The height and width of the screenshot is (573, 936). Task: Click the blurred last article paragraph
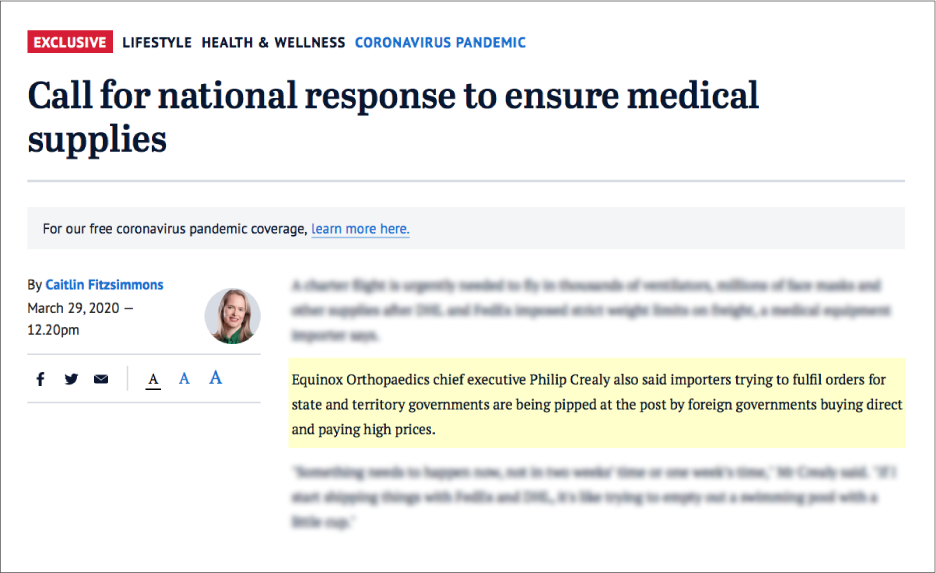(x=594, y=497)
